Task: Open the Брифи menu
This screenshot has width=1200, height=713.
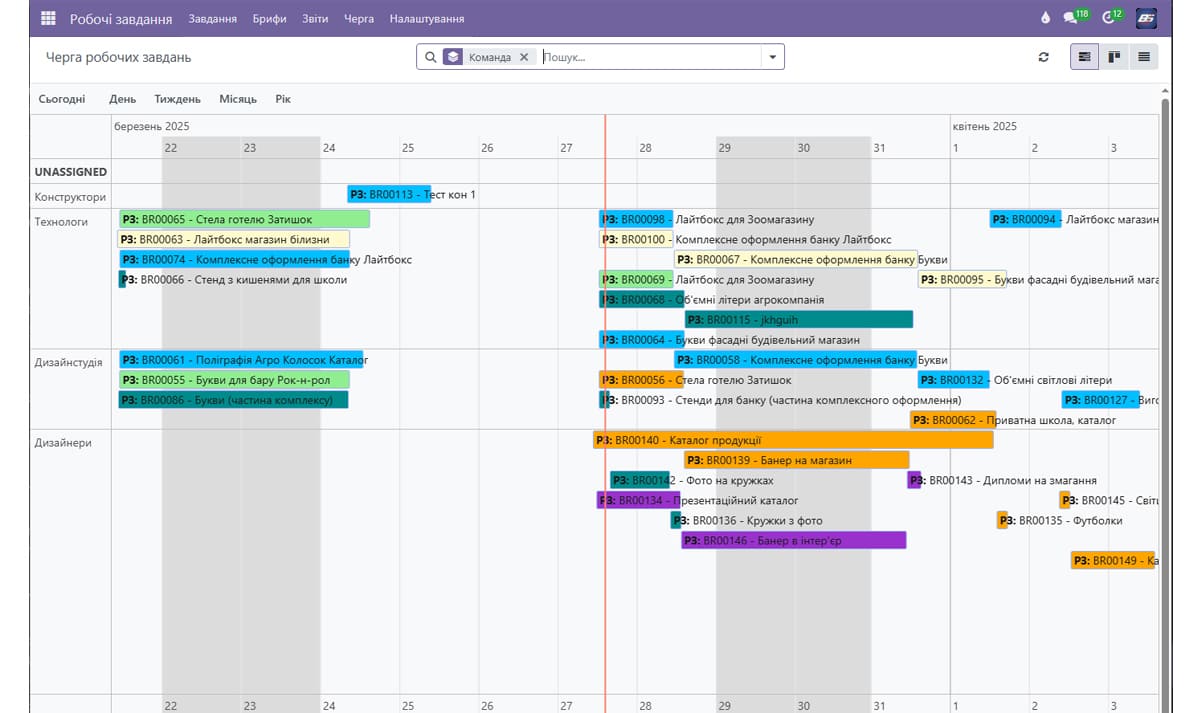Action: (x=269, y=19)
